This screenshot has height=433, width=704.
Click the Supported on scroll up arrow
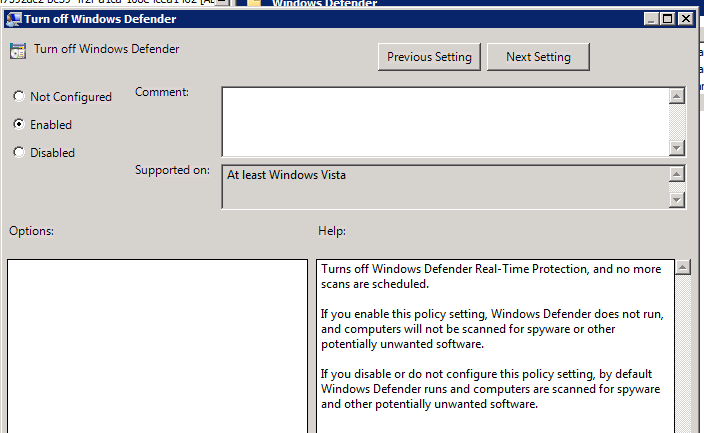click(677, 174)
